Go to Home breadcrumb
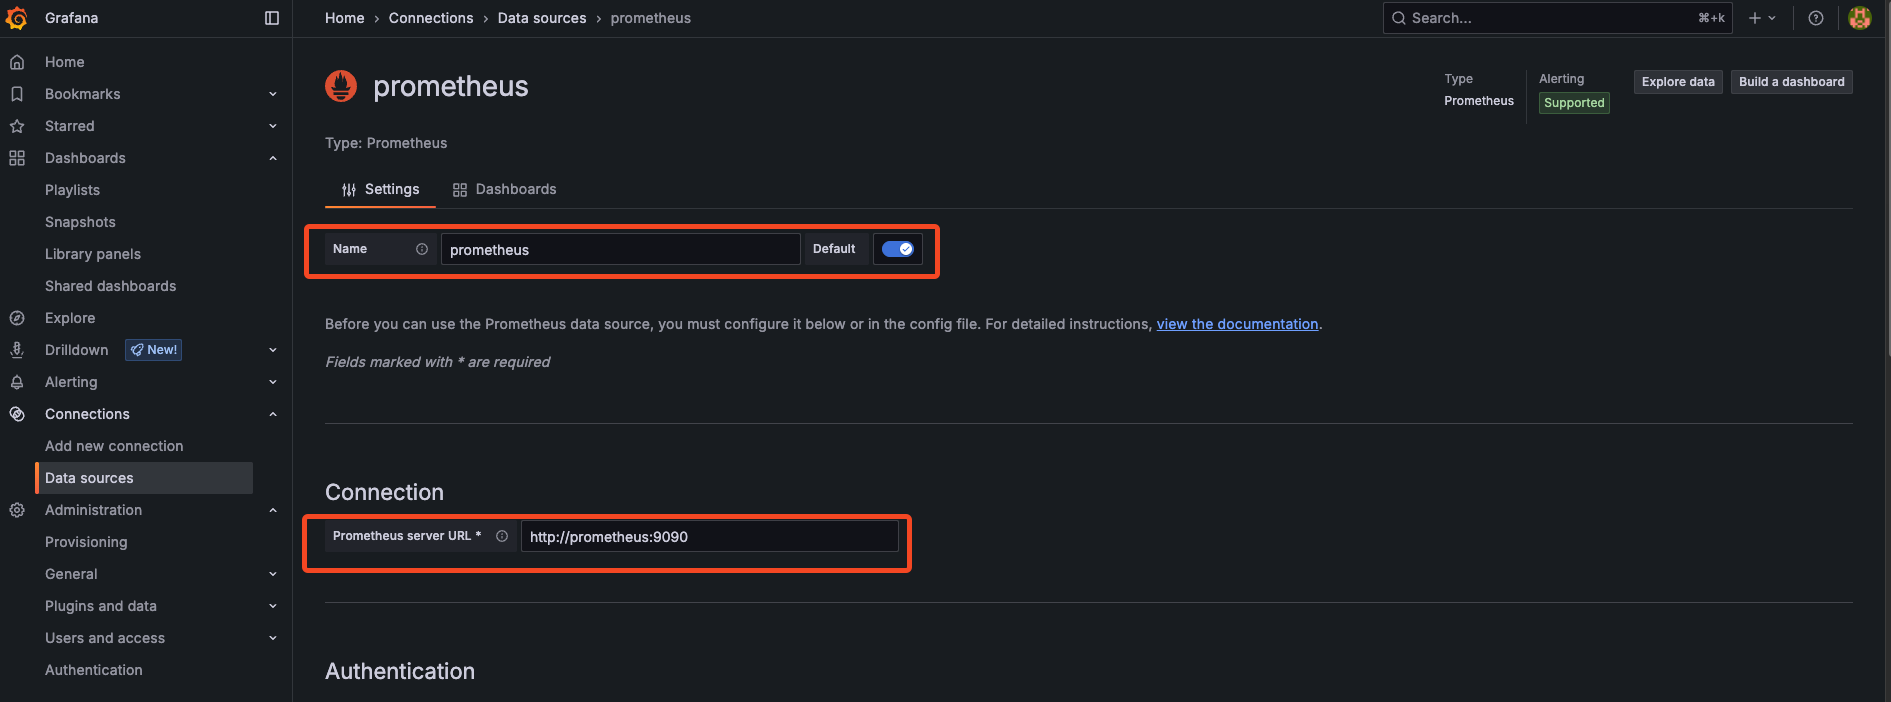Image resolution: width=1891 pixels, height=702 pixels. (x=345, y=18)
